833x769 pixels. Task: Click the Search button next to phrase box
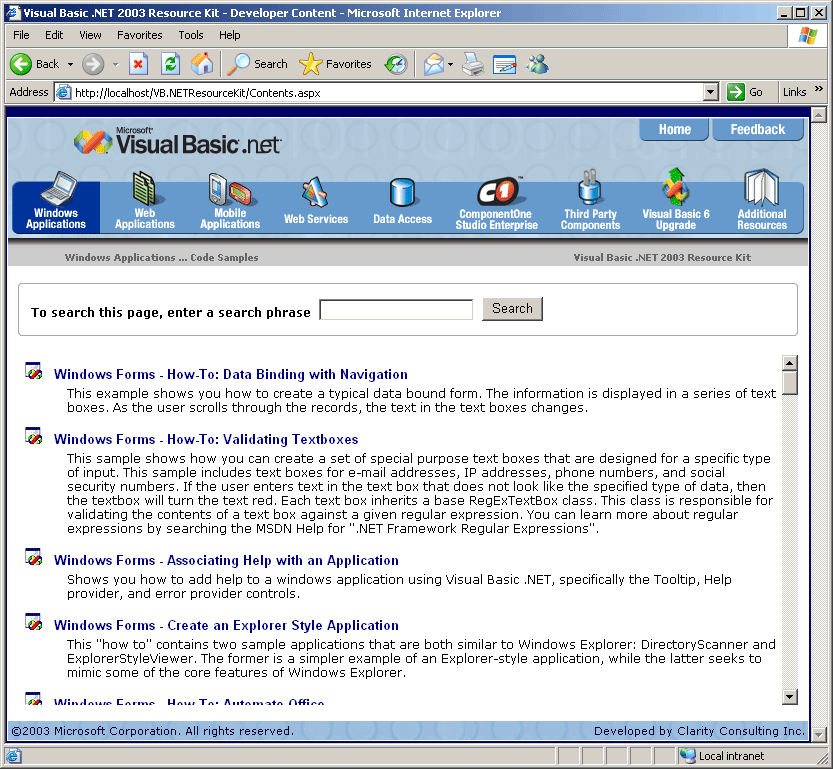pyautogui.click(x=512, y=309)
